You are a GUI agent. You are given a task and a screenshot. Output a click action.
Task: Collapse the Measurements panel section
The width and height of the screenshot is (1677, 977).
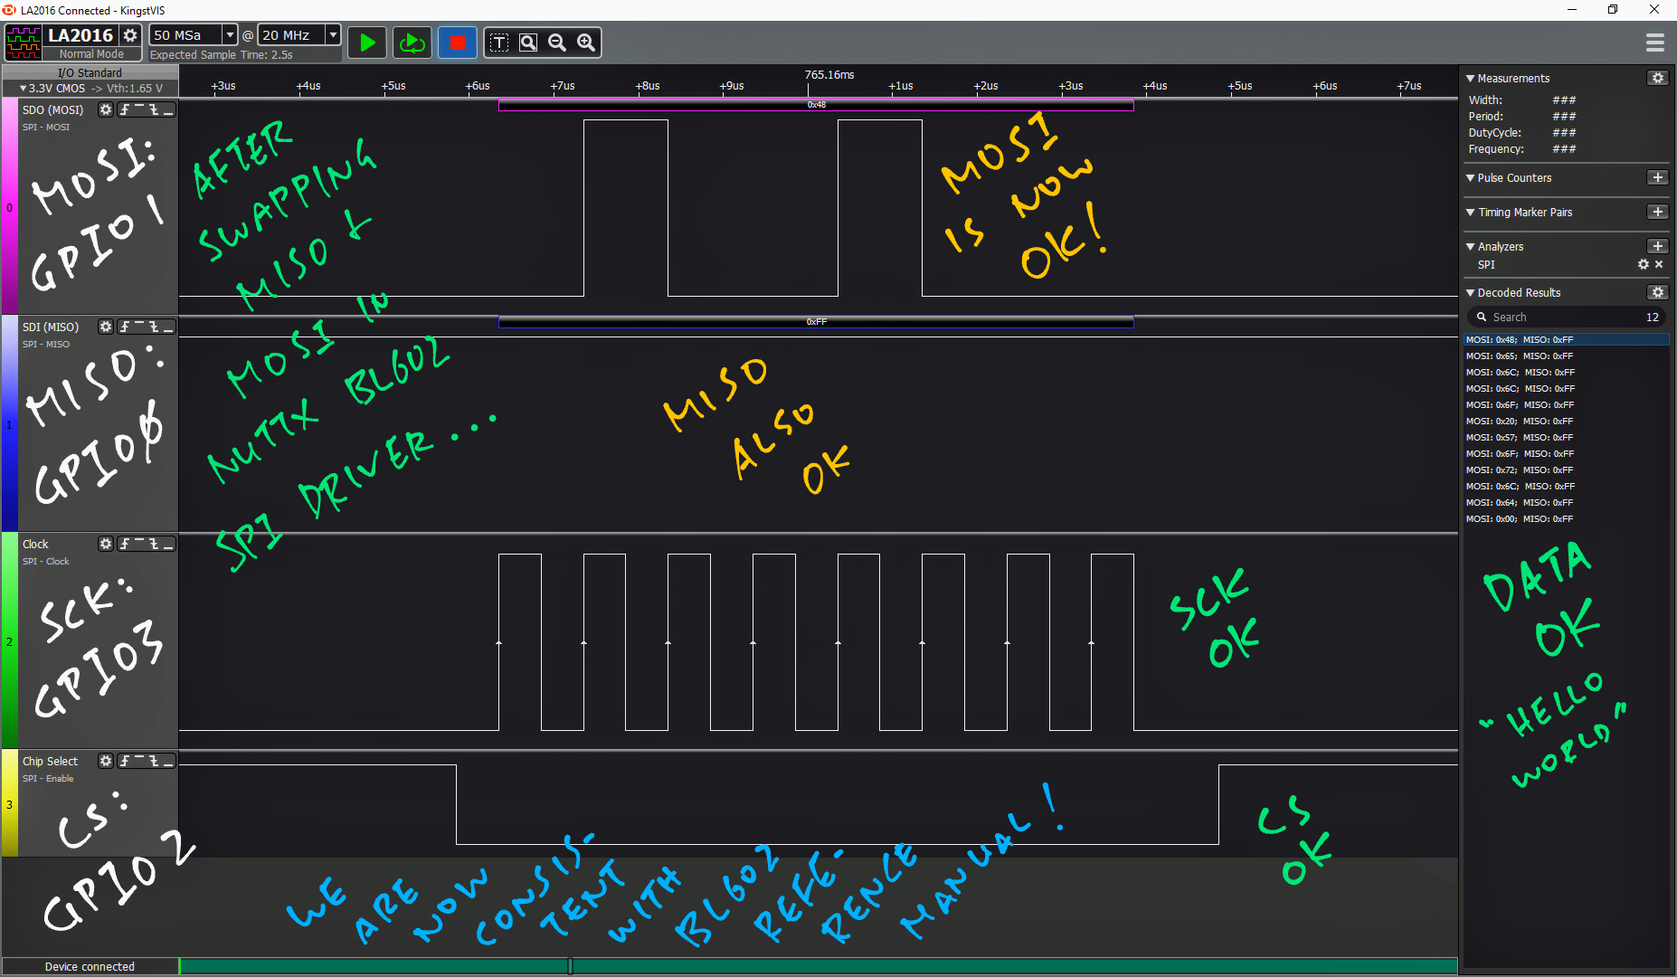[x=1470, y=78]
